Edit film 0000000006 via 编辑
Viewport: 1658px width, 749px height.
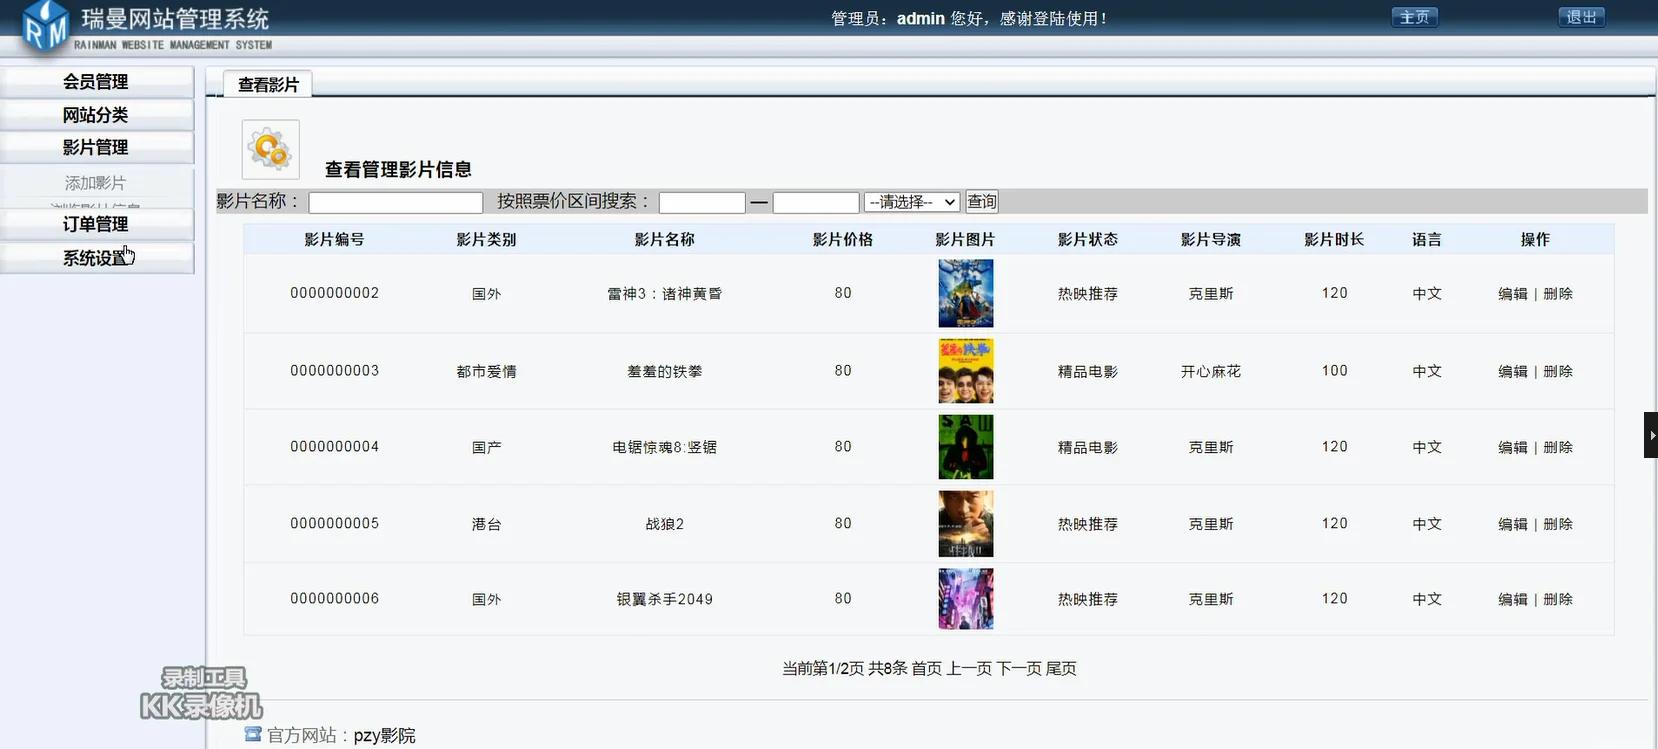point(1513,599)
